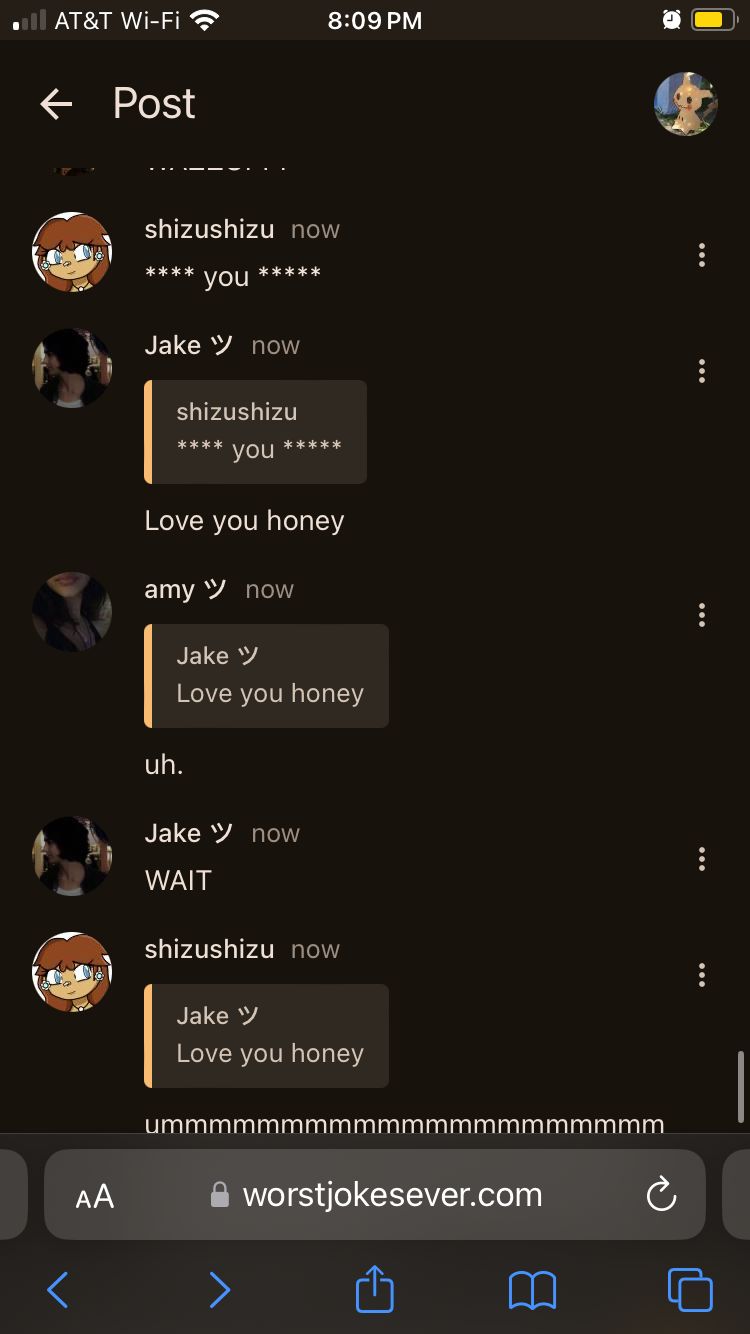This screenshot has width=750, height=1334.
Task: Tap the worstjokesever.com address field
Action: (x=375, y=1194)
